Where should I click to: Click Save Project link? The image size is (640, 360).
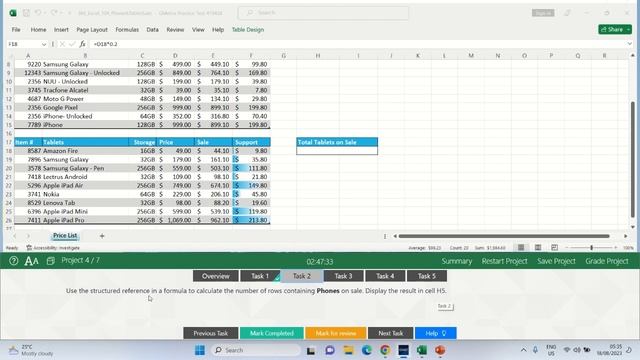pyautogui.click(x=556, y=261)
